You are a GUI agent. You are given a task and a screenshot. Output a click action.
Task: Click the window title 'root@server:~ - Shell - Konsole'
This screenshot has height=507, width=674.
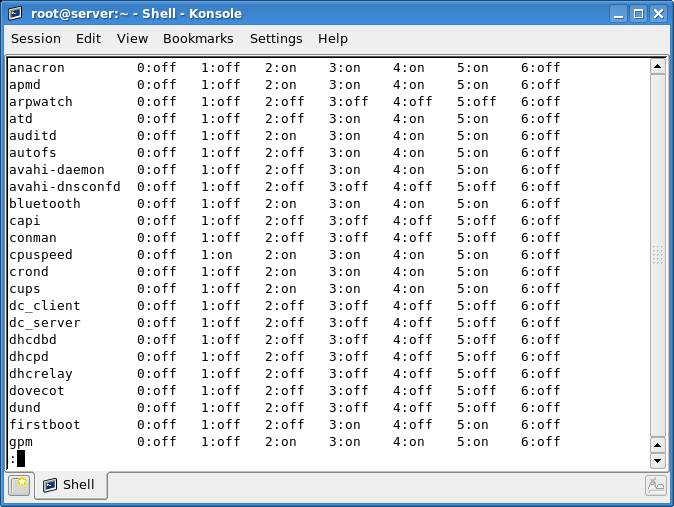tap(136, 14)
